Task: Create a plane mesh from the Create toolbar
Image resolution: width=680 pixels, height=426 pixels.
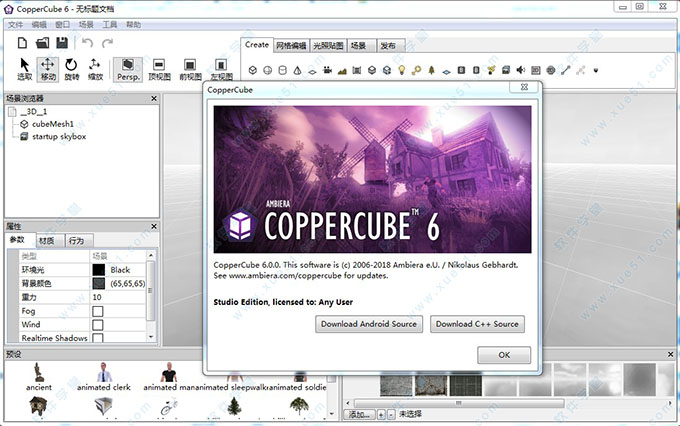Action: pos(312,71)
